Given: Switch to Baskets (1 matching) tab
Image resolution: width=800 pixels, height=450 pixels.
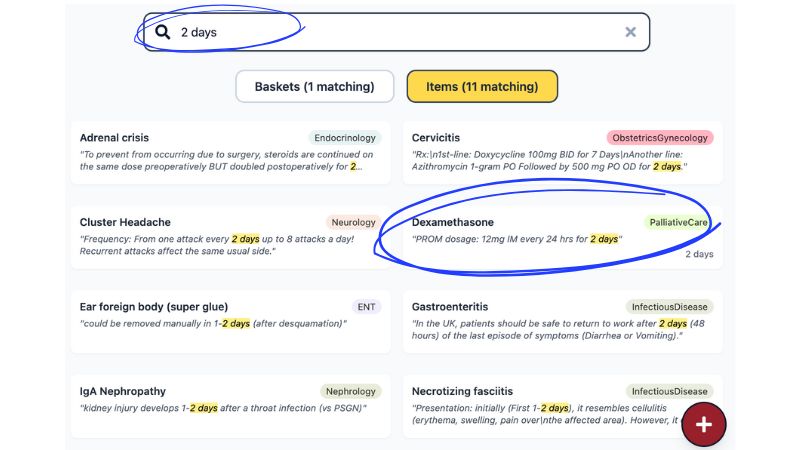Looking at the screenshot, I should (314, 87).
